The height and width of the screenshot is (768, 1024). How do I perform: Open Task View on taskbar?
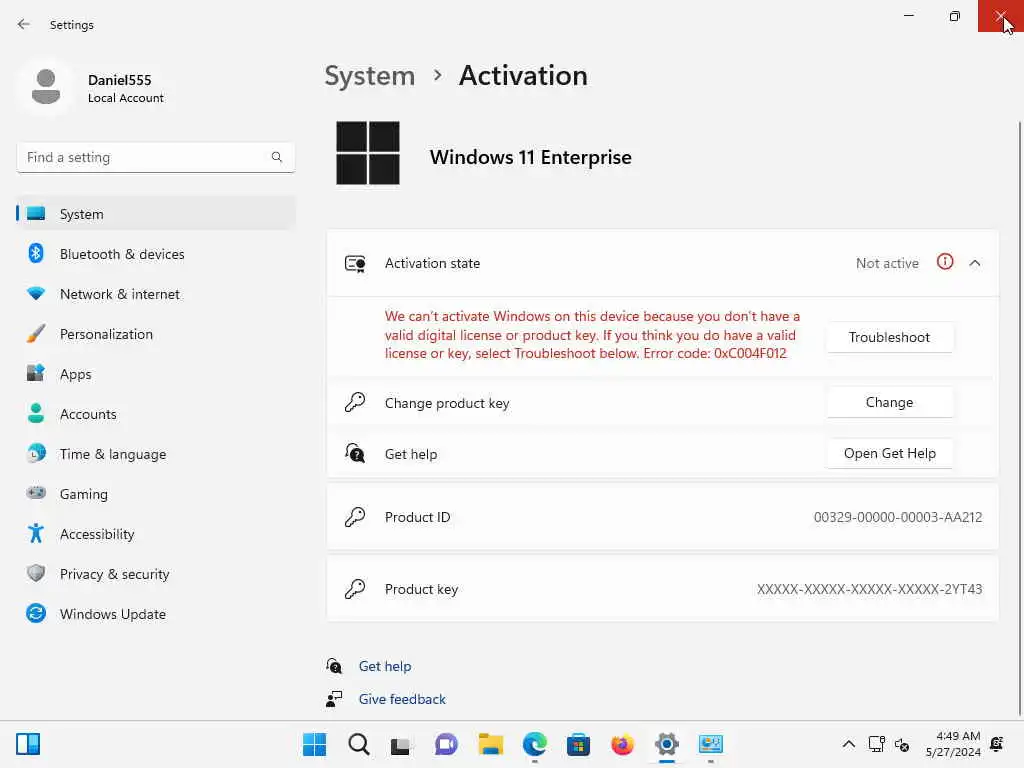point(400,744)
